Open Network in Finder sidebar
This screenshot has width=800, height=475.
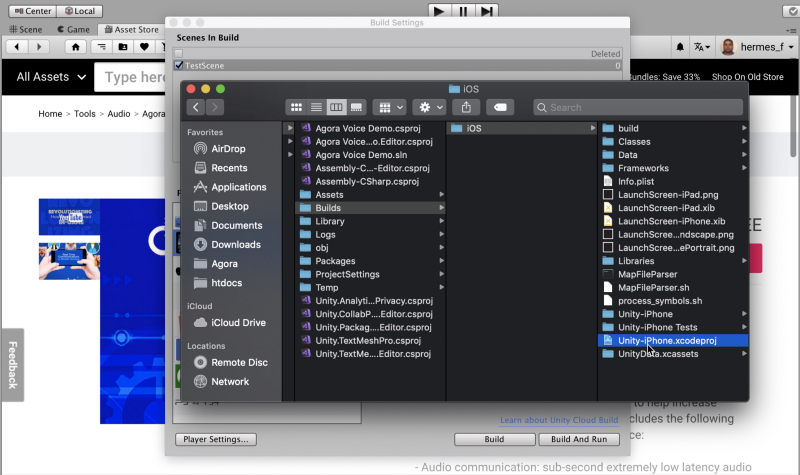coord(221,382)
